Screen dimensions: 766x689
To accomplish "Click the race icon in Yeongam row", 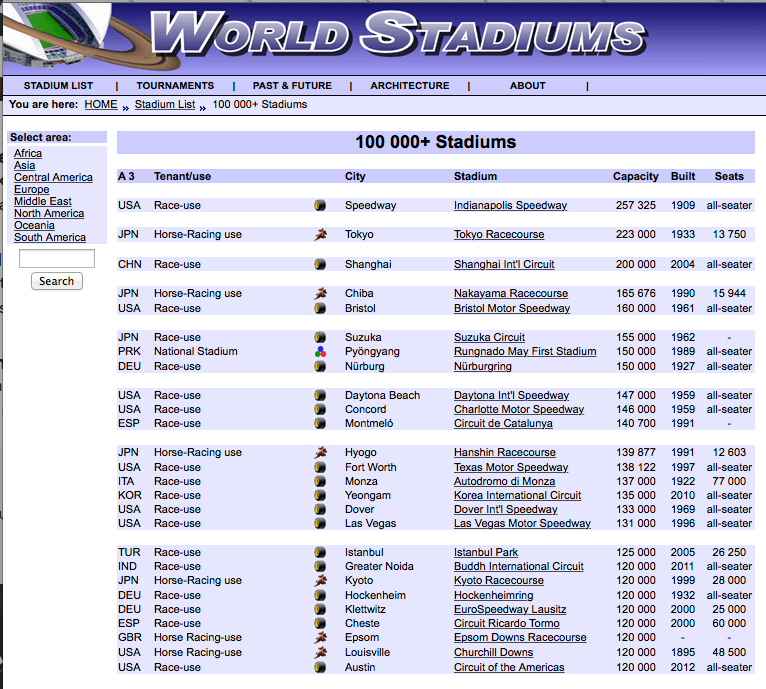I will tap(320, 495).
